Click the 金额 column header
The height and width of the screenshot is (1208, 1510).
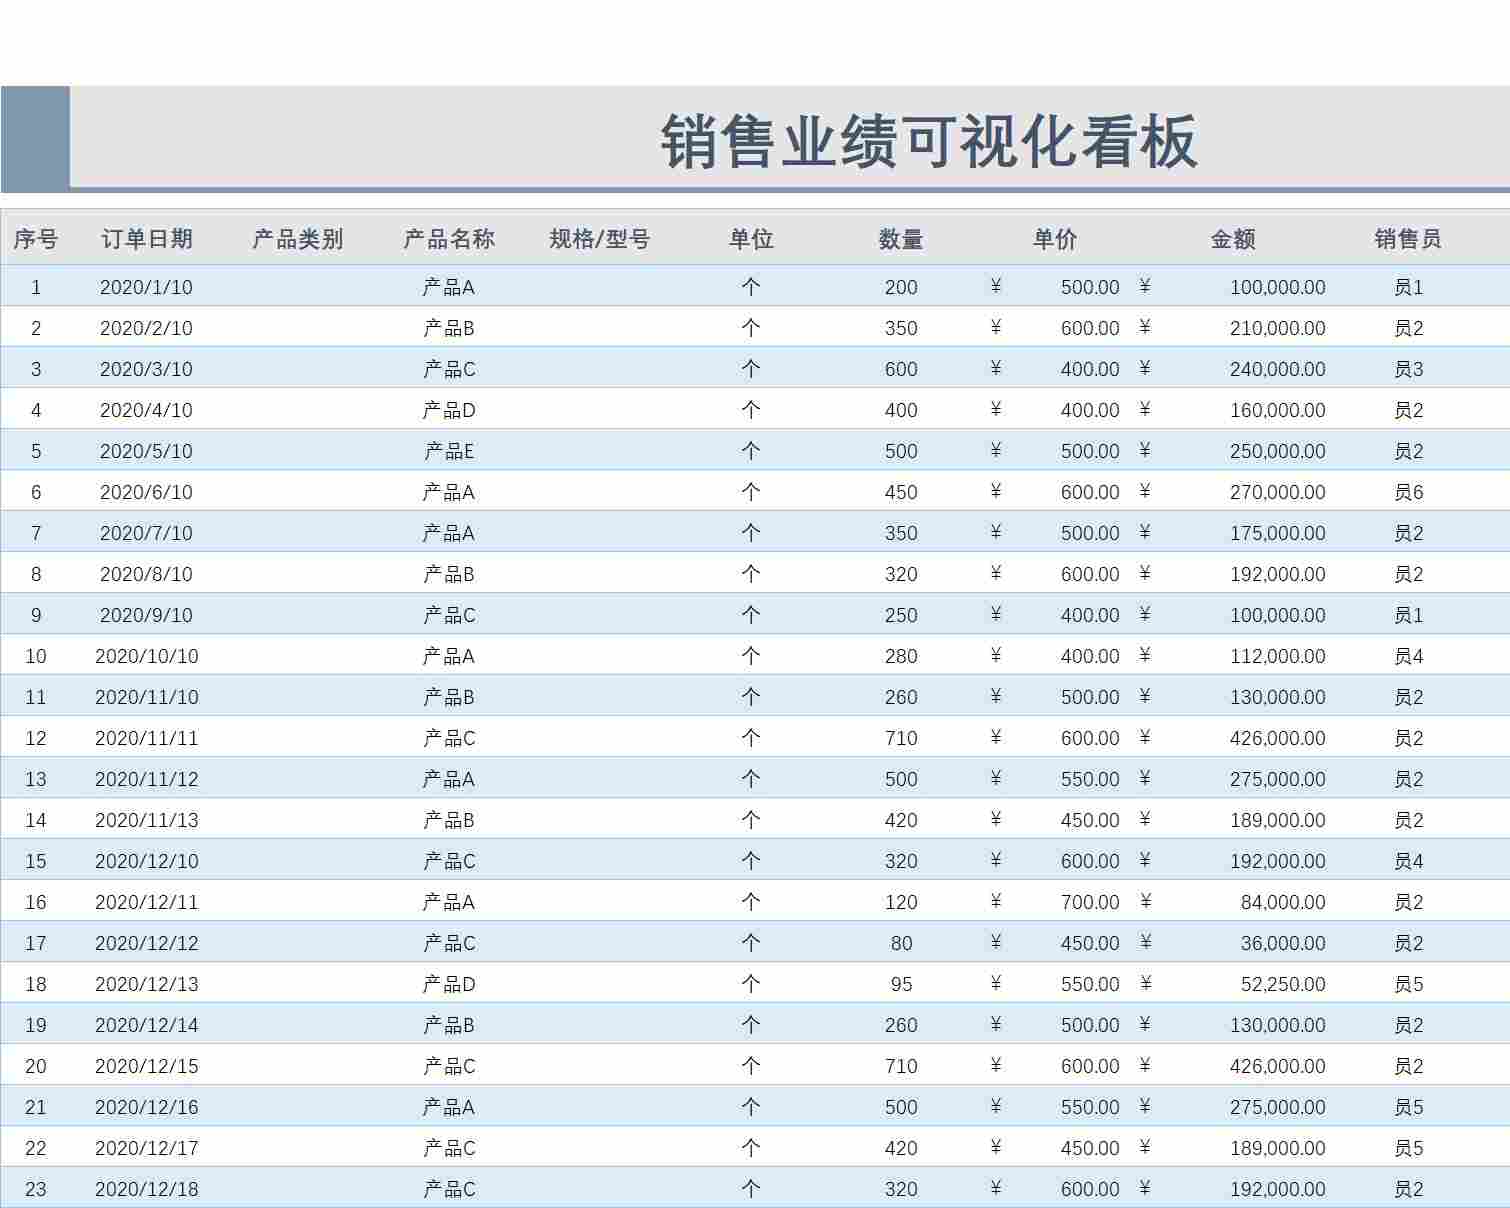1235,239
